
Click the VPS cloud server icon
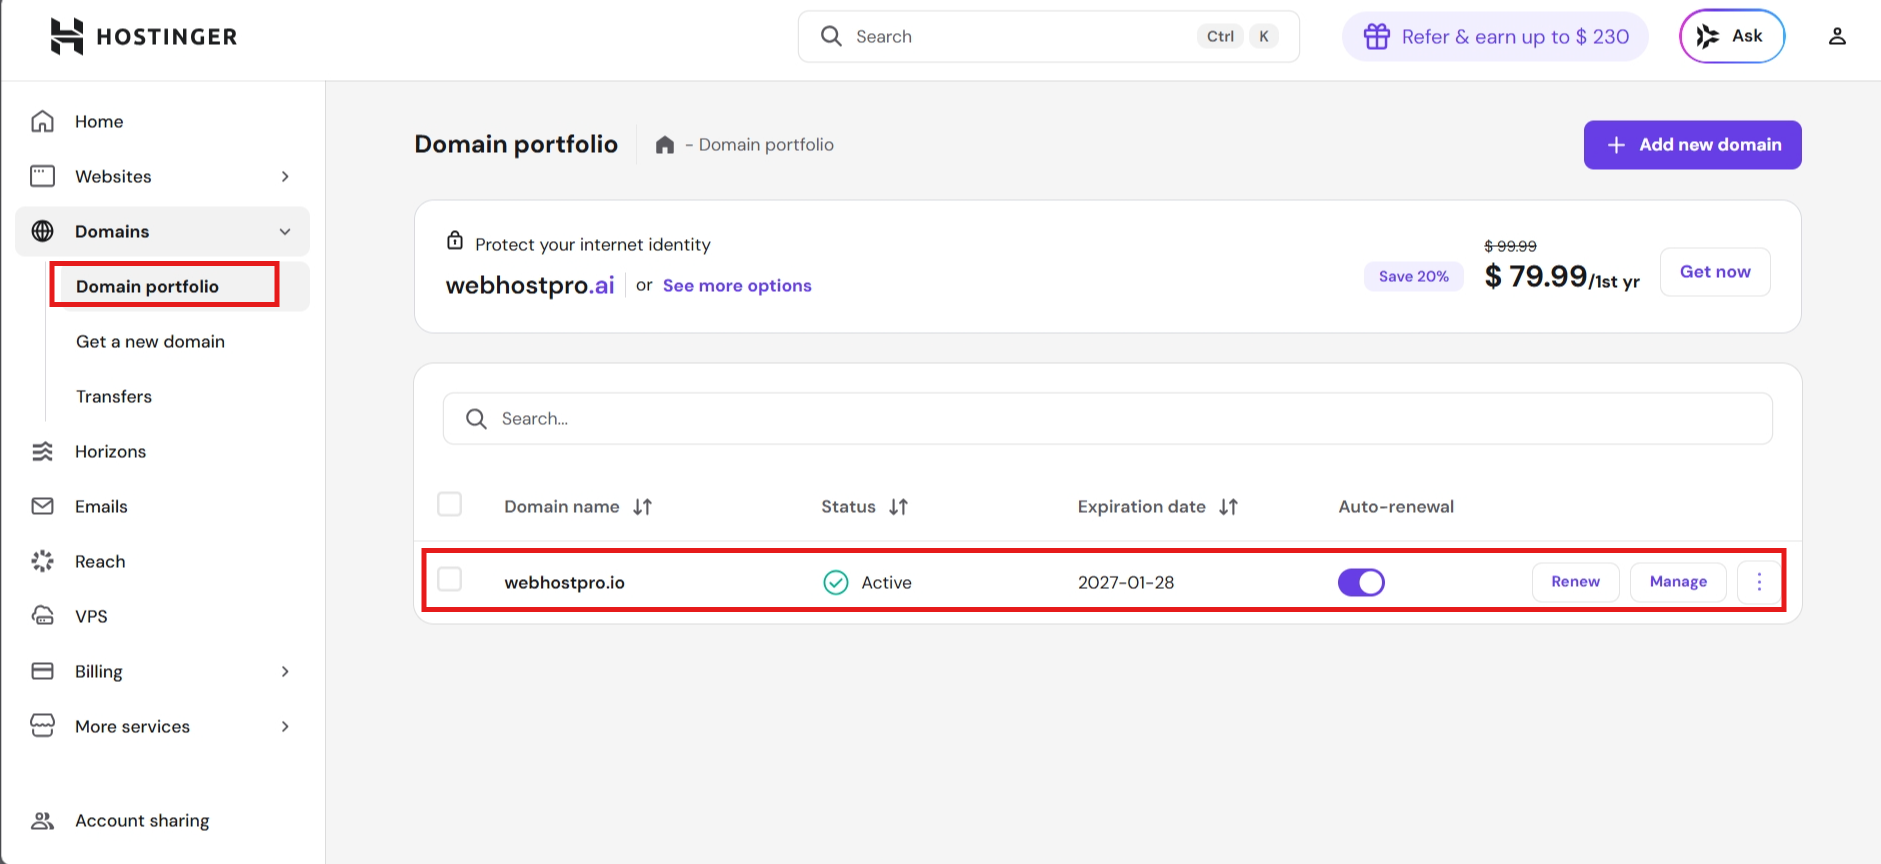click(42, 616)
